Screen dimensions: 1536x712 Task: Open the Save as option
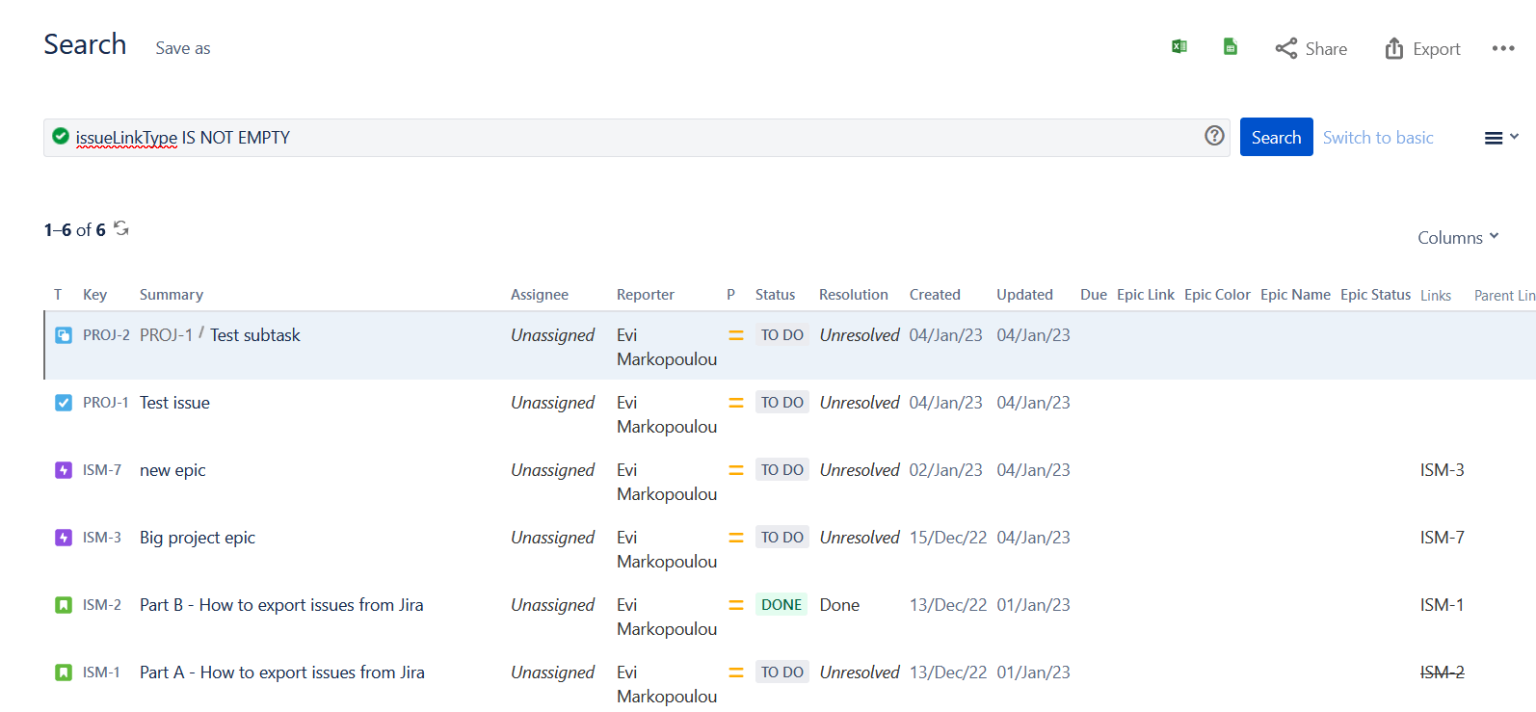[182, 48]
